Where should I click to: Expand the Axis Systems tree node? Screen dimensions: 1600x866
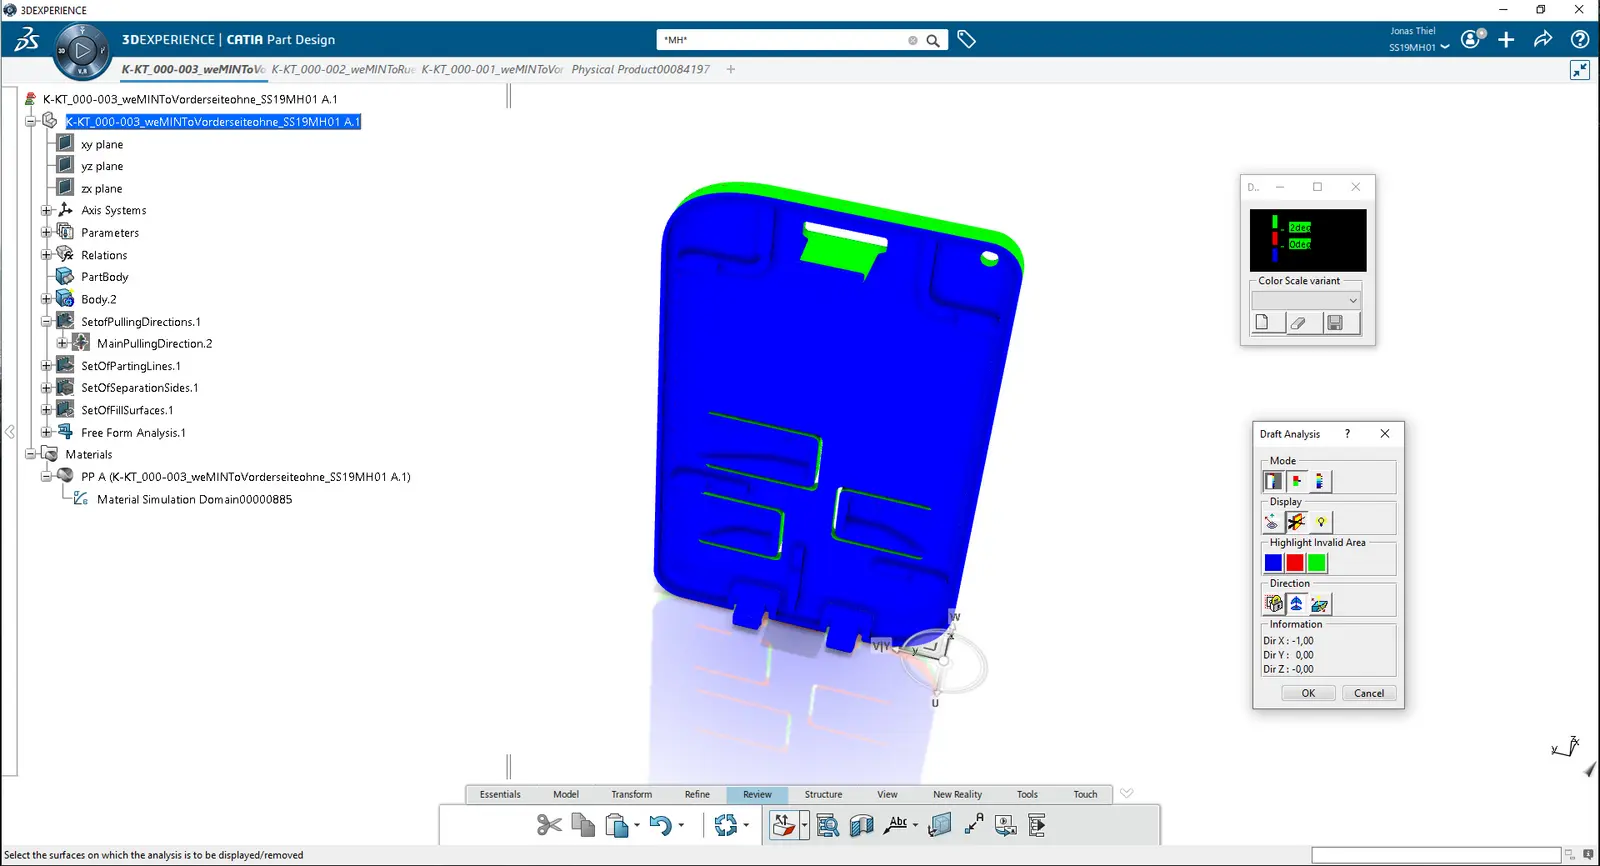pos(46,211)
